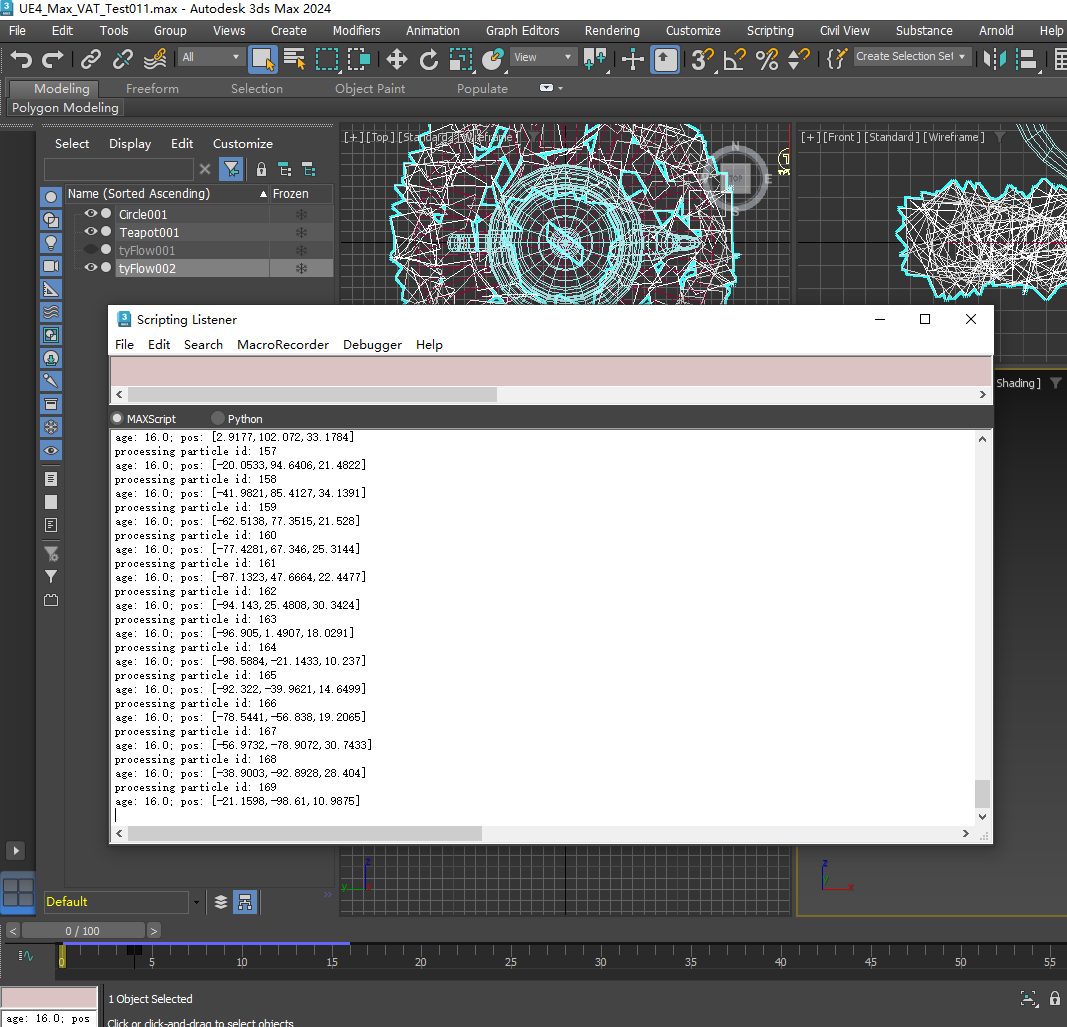Activate the Select Object tool
The width and height of the screenshot is (1067, 1027).
coord(262,59)
